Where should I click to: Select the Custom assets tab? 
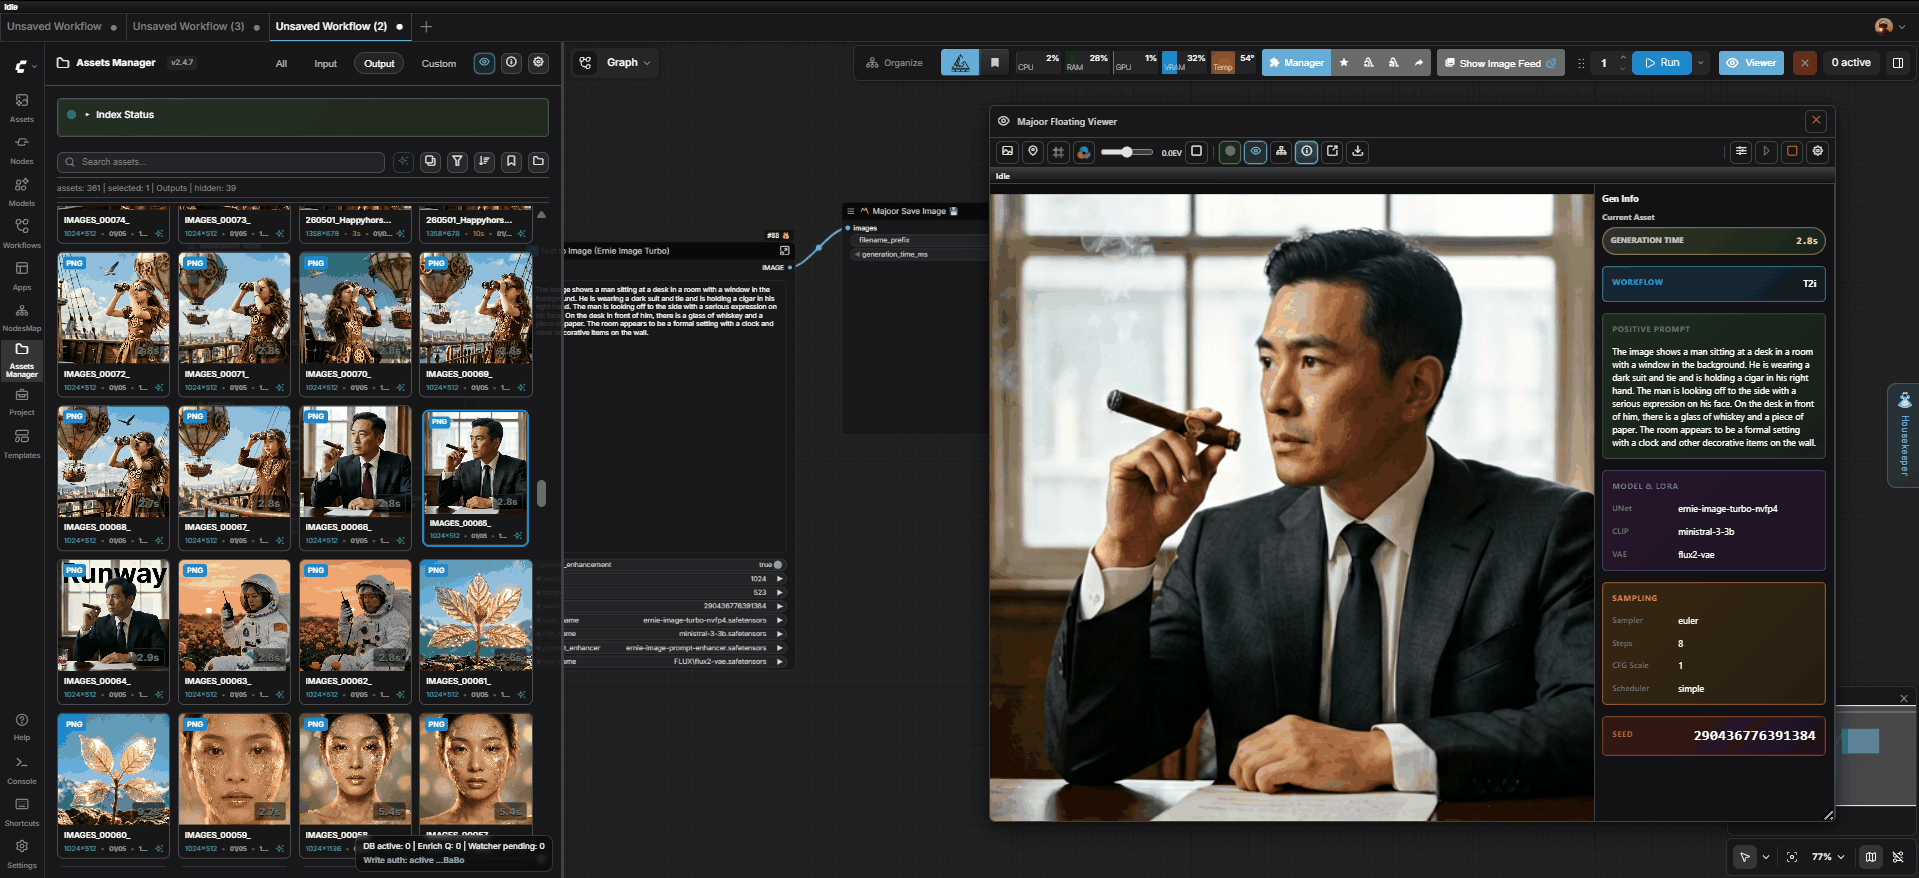[x=438, y=64]
